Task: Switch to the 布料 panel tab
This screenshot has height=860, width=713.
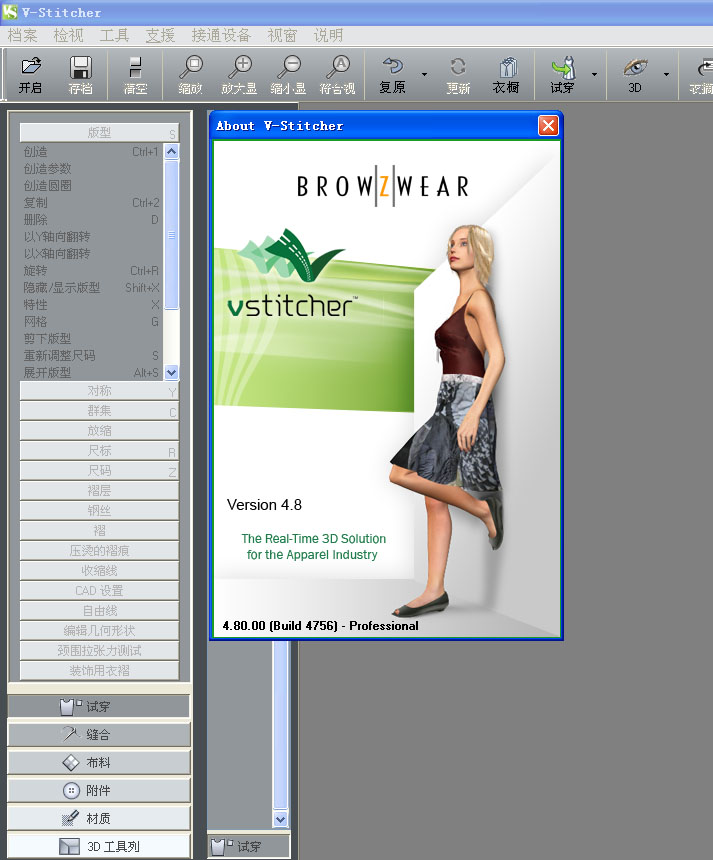Action: tap(99, 762)
